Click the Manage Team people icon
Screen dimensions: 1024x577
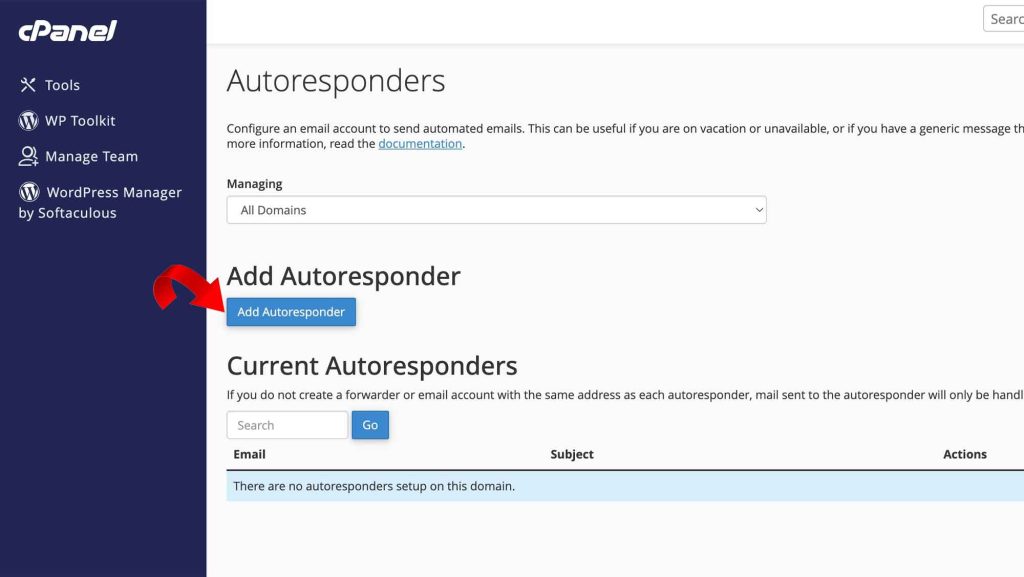click(x=27, y=156)
